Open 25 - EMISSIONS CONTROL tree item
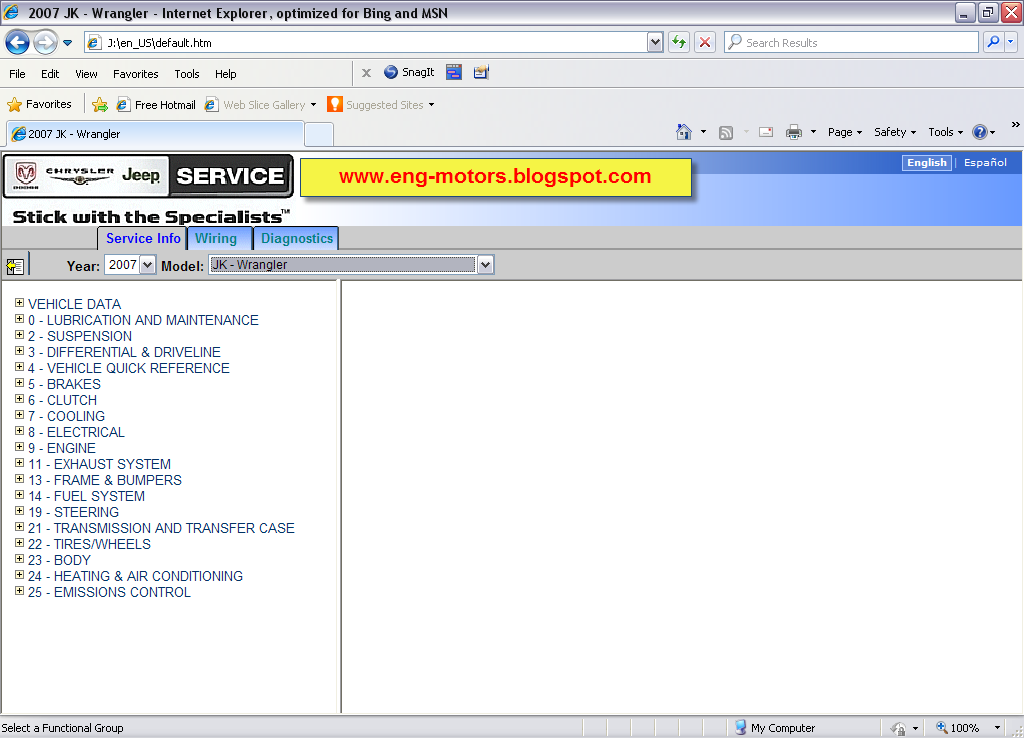 tap(109, 592)
